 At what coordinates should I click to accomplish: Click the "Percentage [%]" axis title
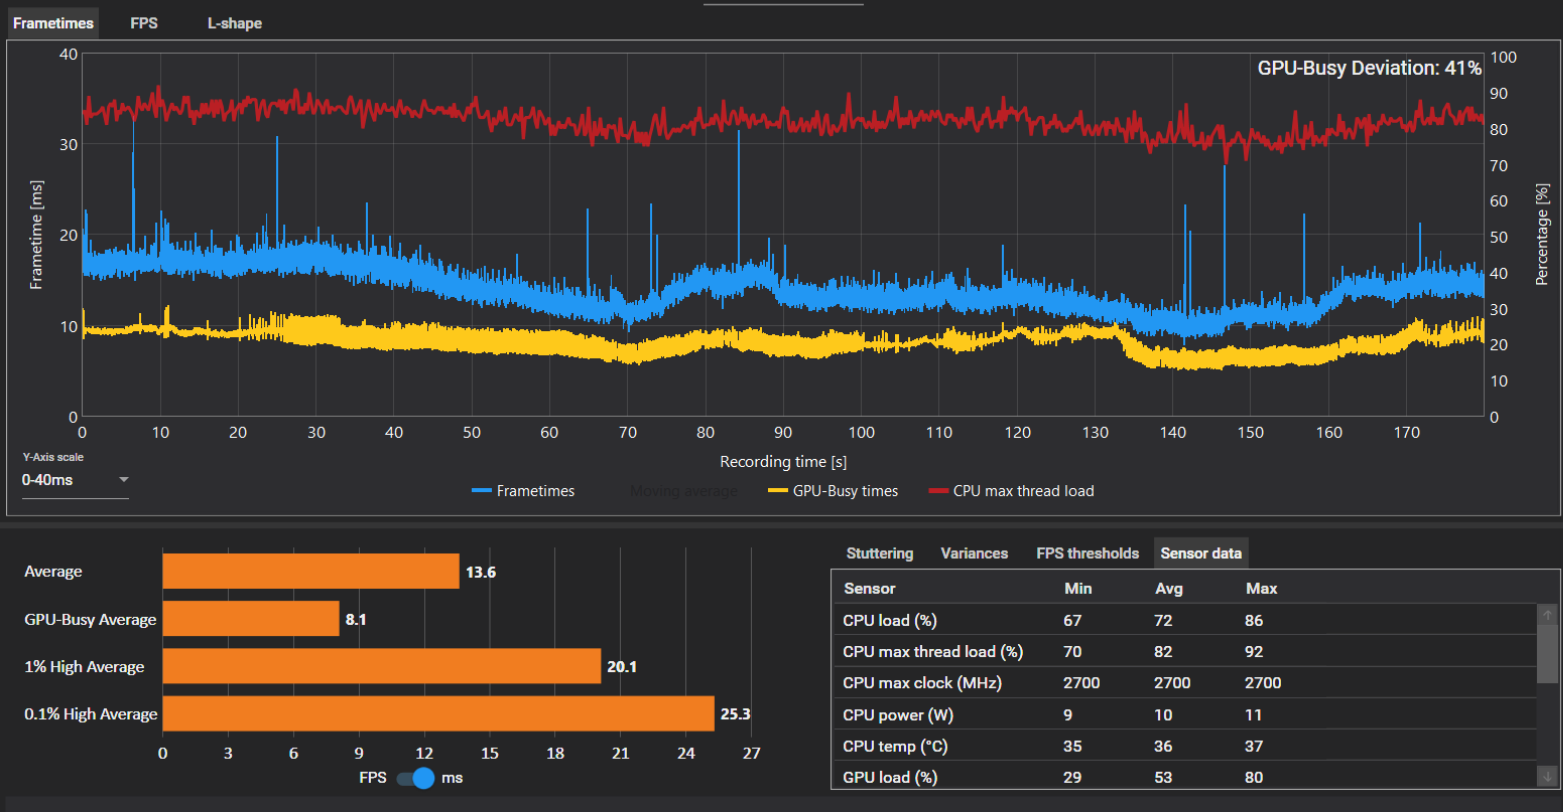pyautogui.click(x=1541, y=235)
